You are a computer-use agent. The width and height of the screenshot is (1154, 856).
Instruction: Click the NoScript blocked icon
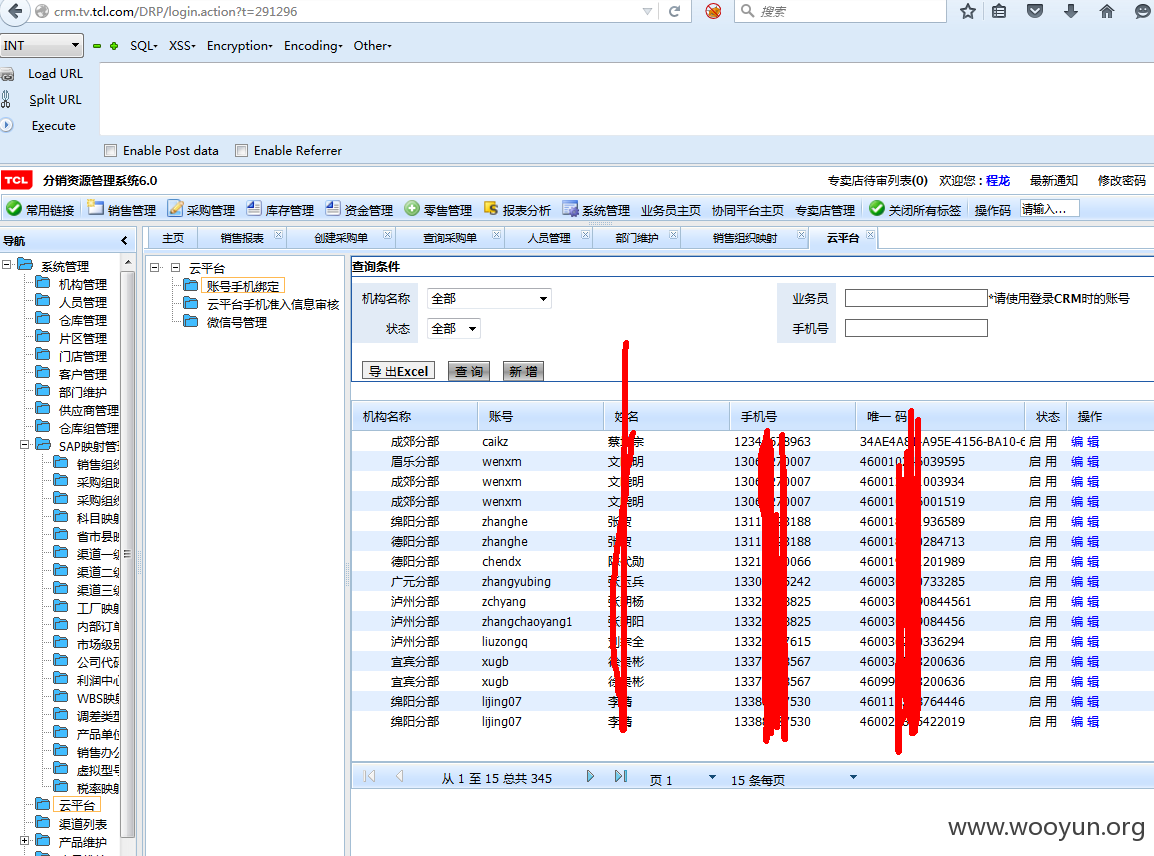coord(713,11)
